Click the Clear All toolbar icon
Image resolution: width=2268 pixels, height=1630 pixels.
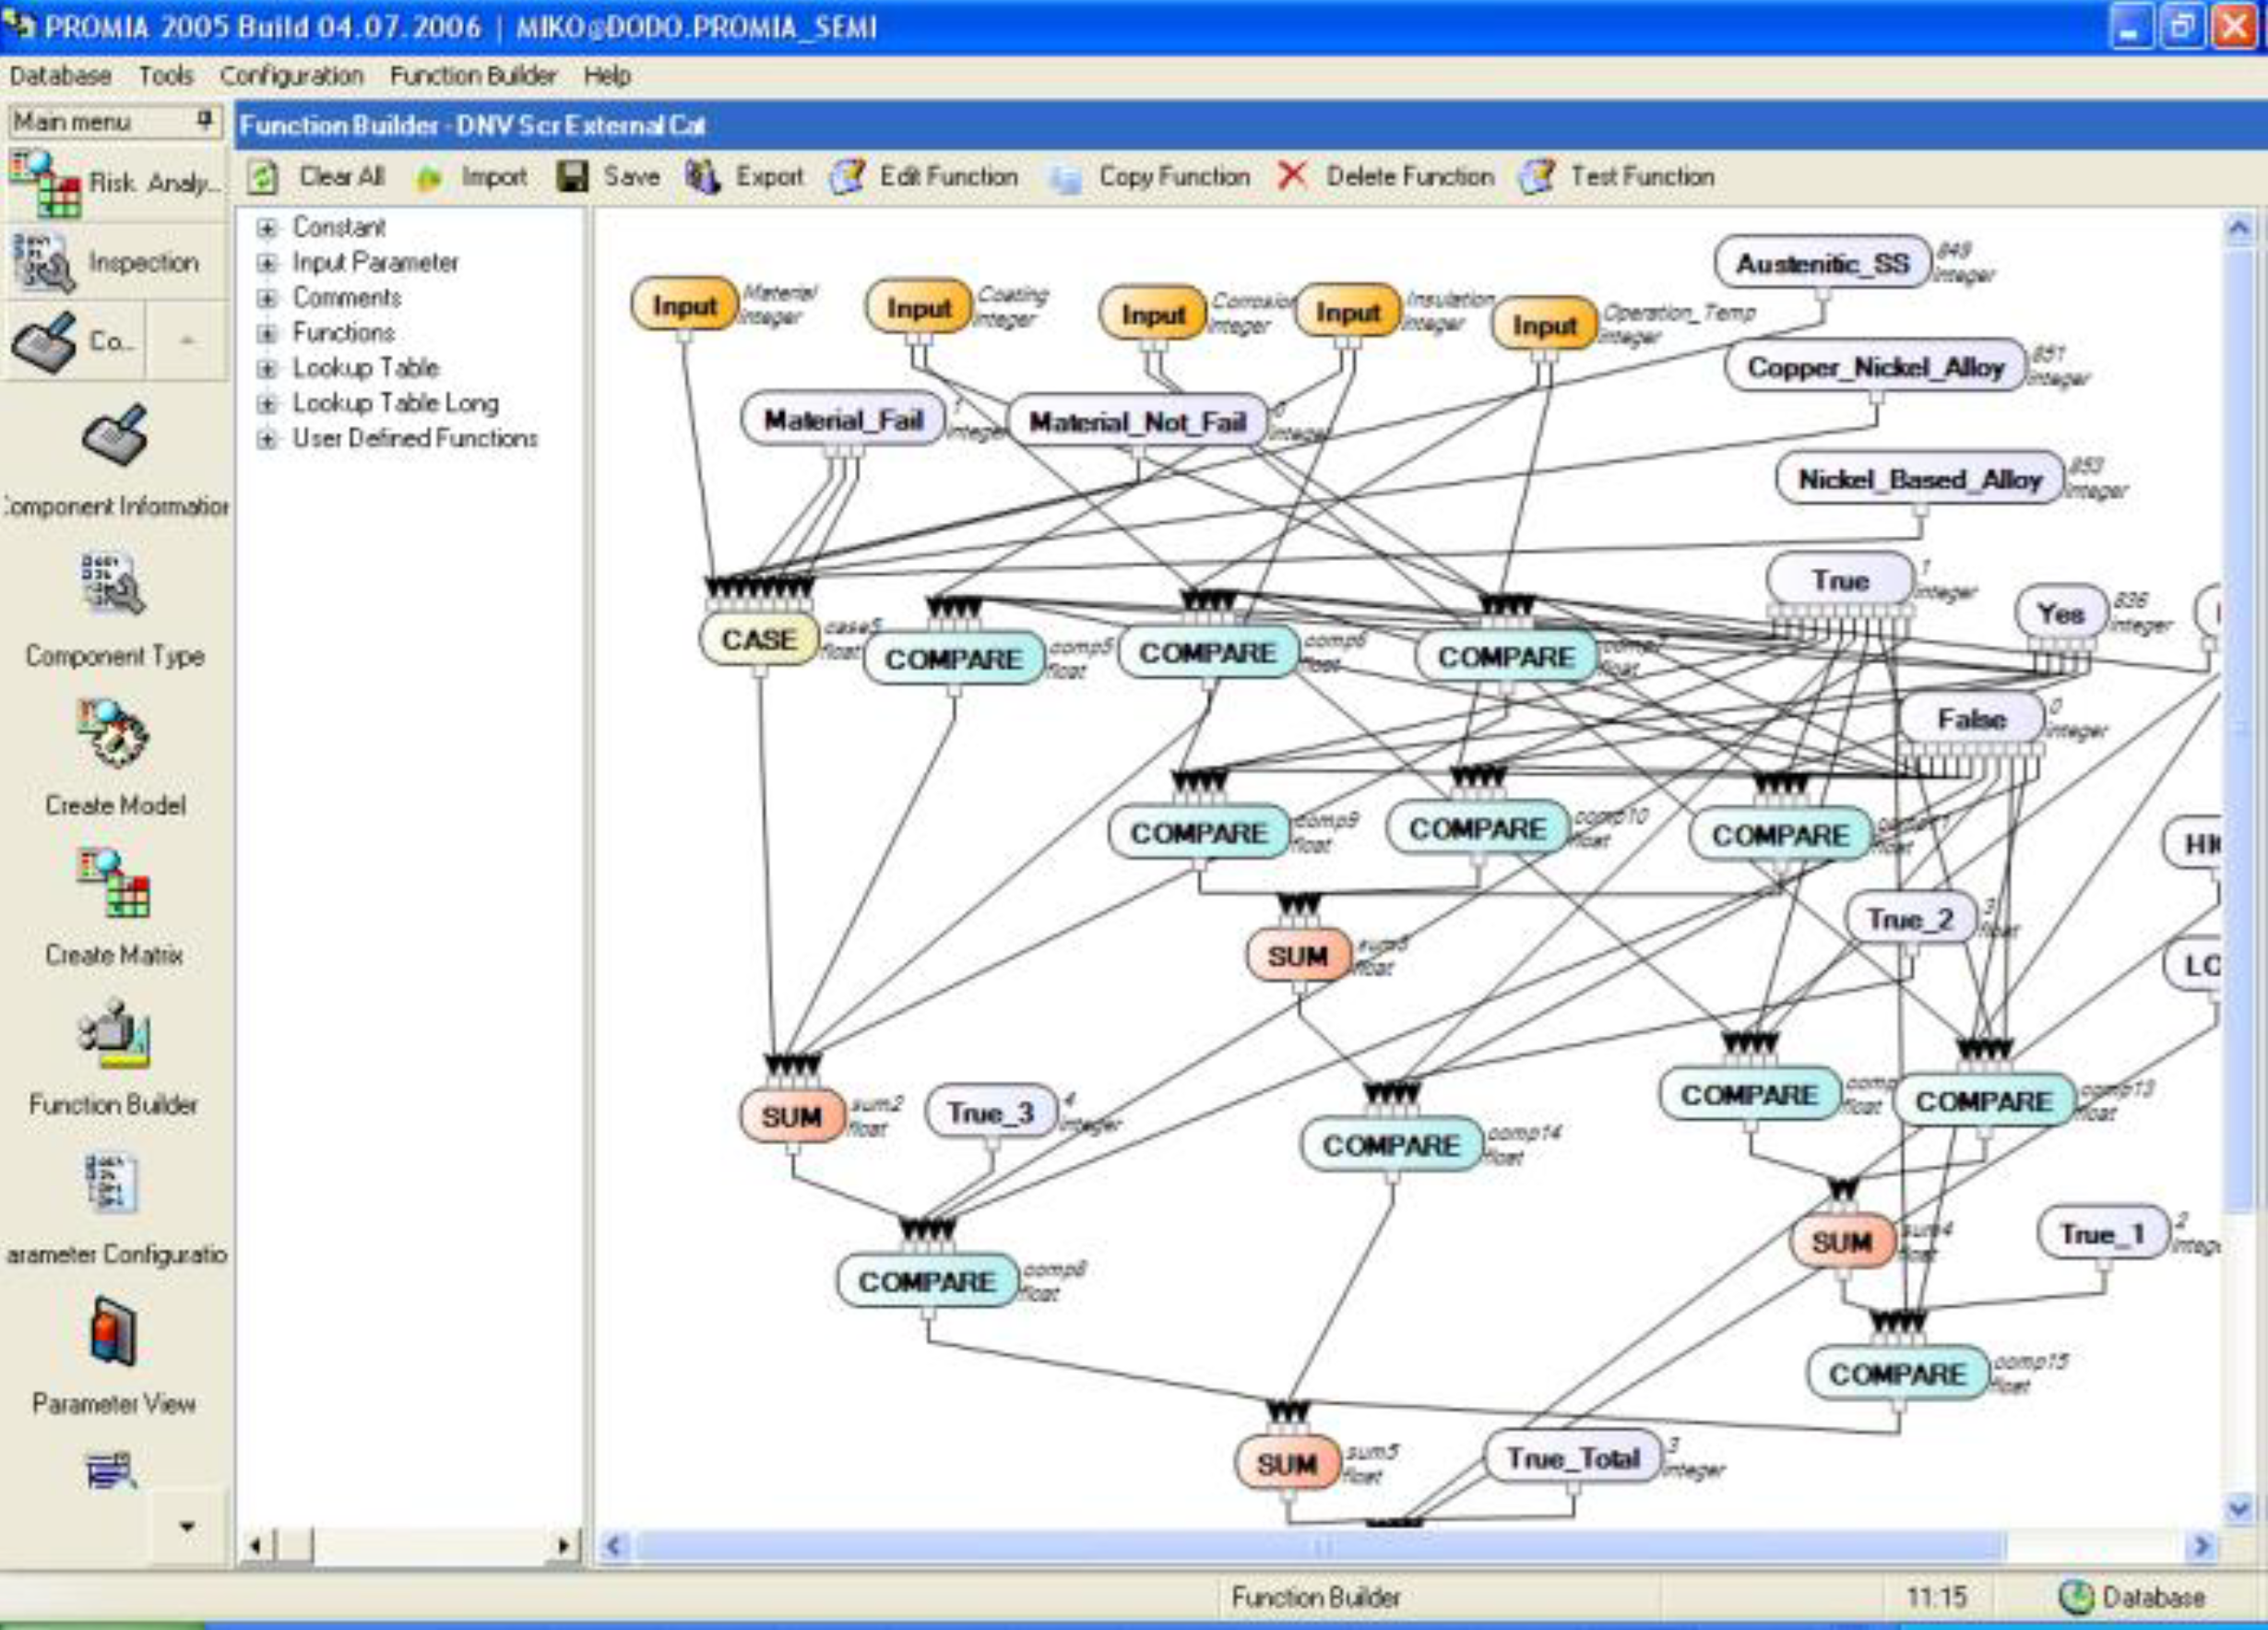coord(262,177)
